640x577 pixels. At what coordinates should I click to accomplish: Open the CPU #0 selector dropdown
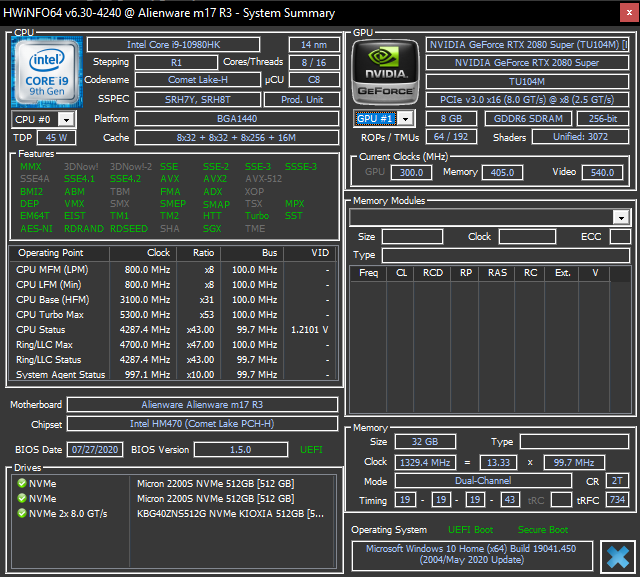click(66, 119)
